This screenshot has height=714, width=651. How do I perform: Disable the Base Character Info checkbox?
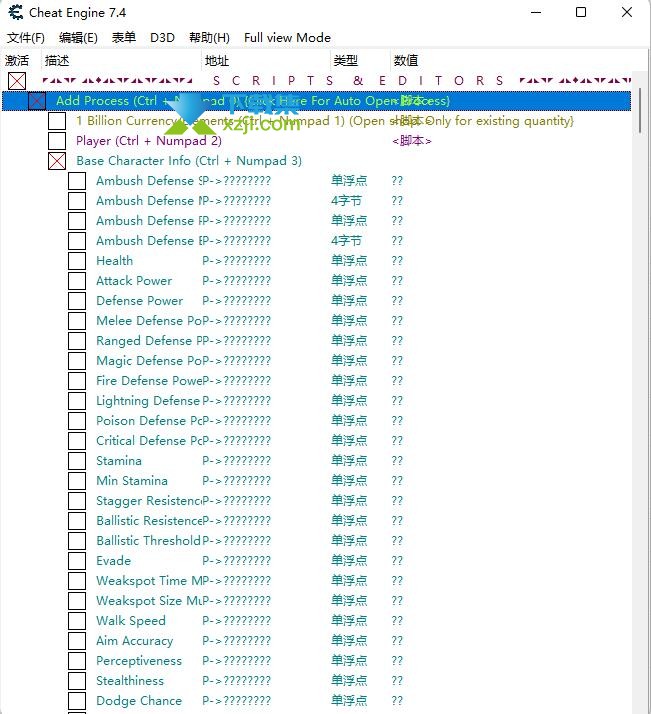57,161
